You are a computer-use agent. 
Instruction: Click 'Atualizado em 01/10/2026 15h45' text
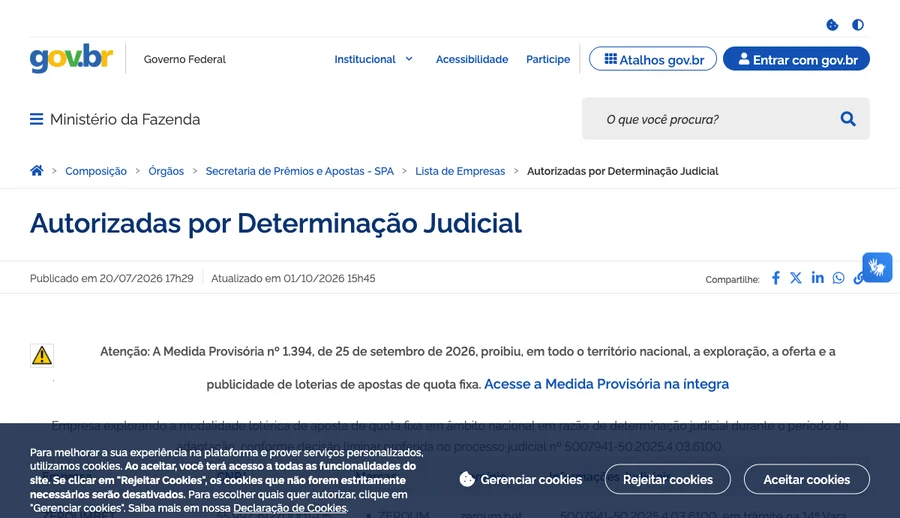click(293, 279)
